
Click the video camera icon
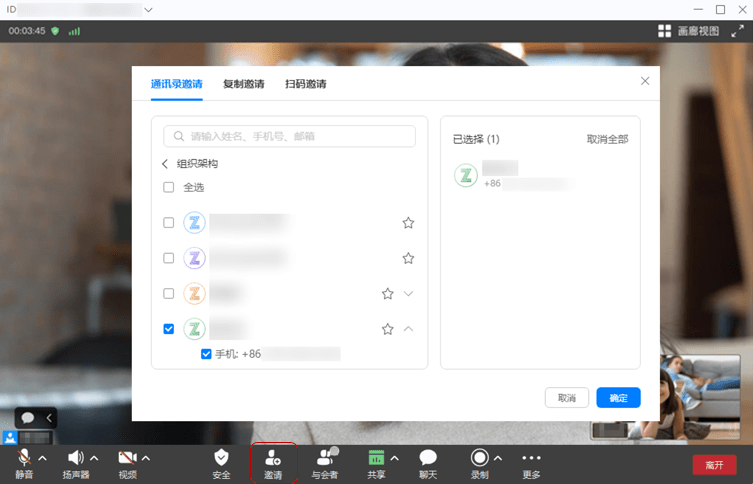point(127,458)
